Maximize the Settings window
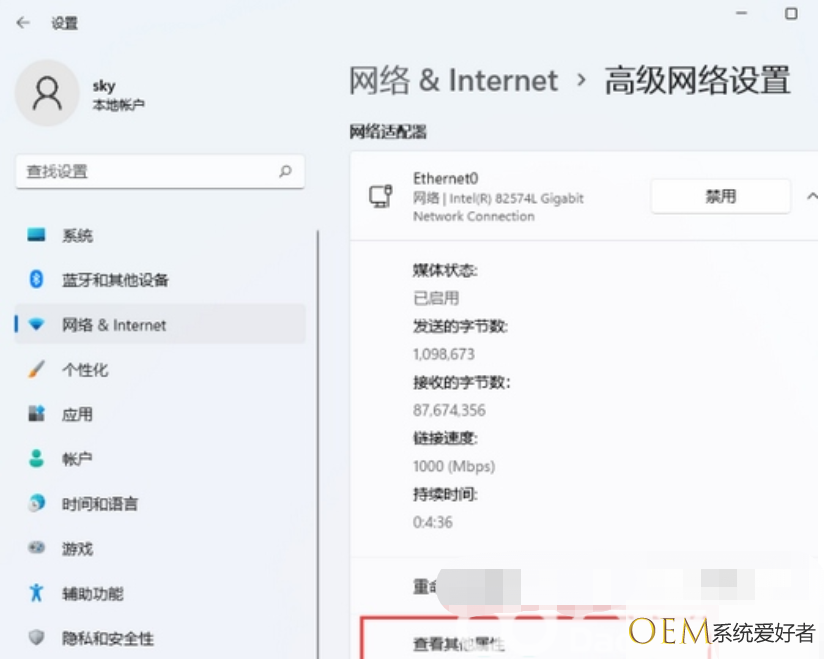Viewport: 824px width, 662px height. (791, 14)
